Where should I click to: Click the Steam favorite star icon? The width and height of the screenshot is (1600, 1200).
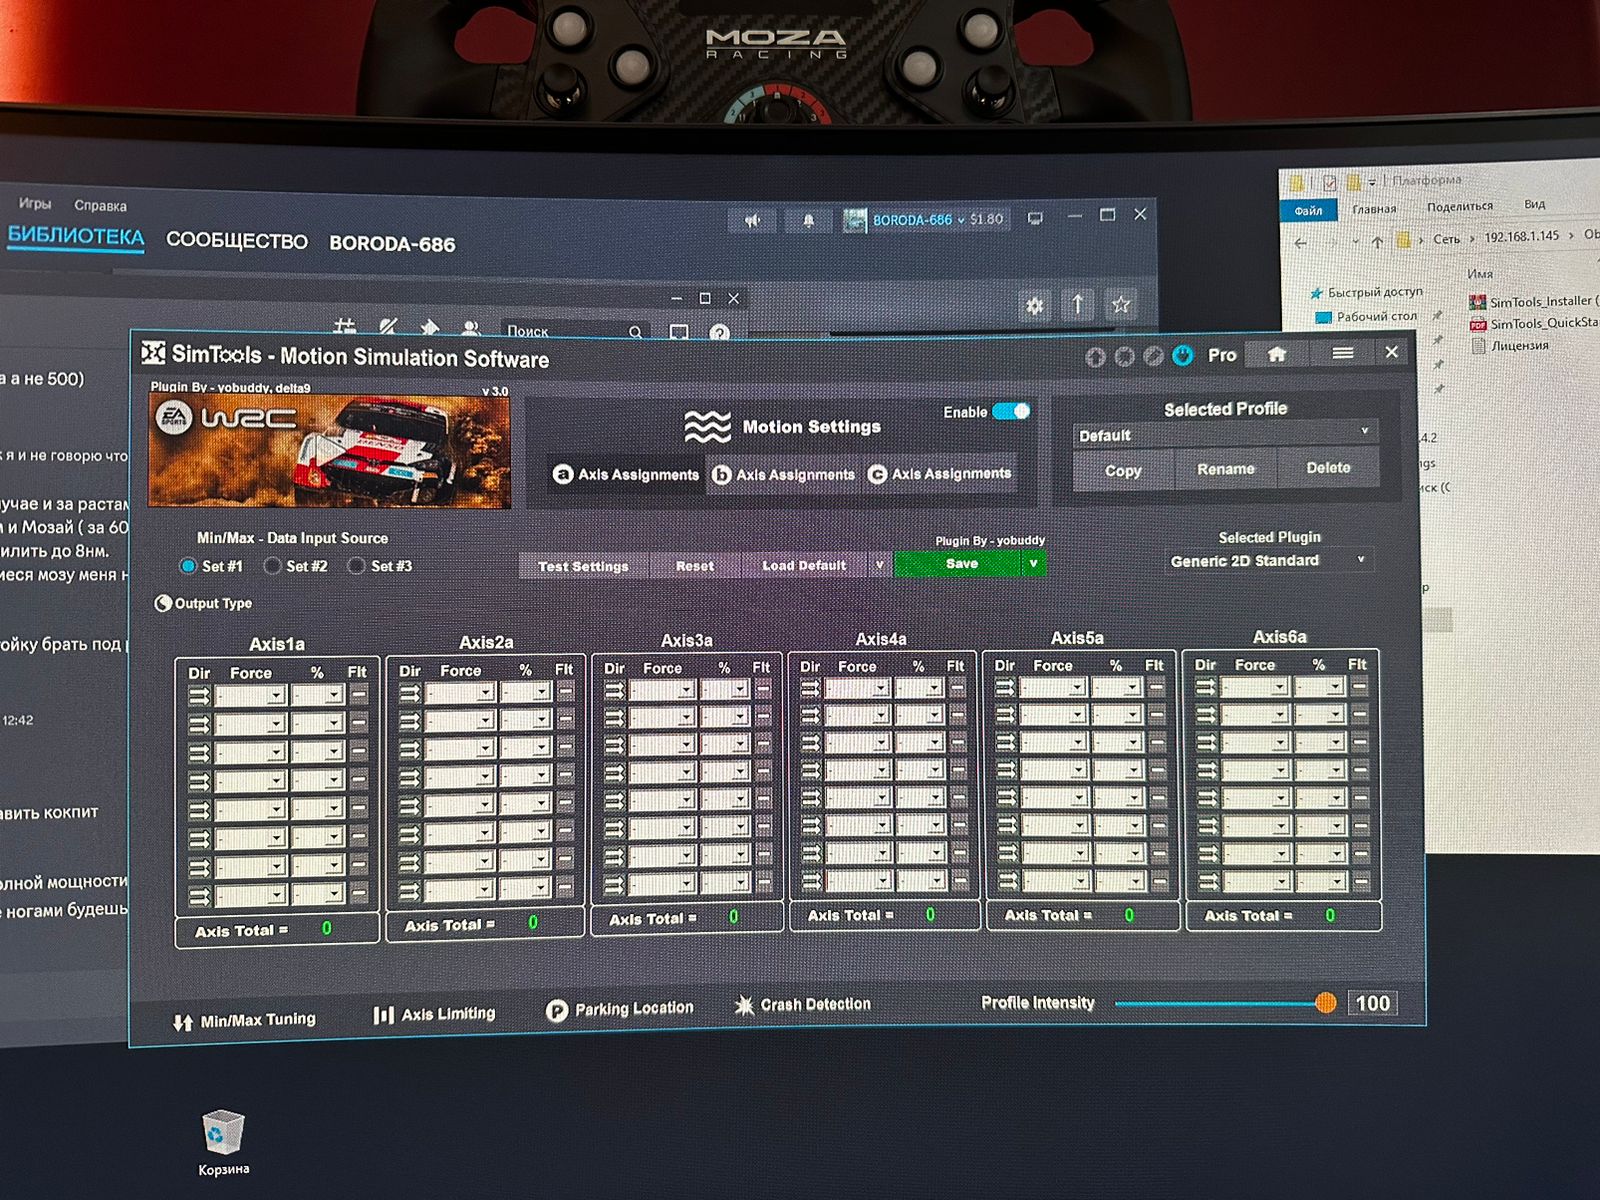pyautogui.click(x=1120, y=304)
